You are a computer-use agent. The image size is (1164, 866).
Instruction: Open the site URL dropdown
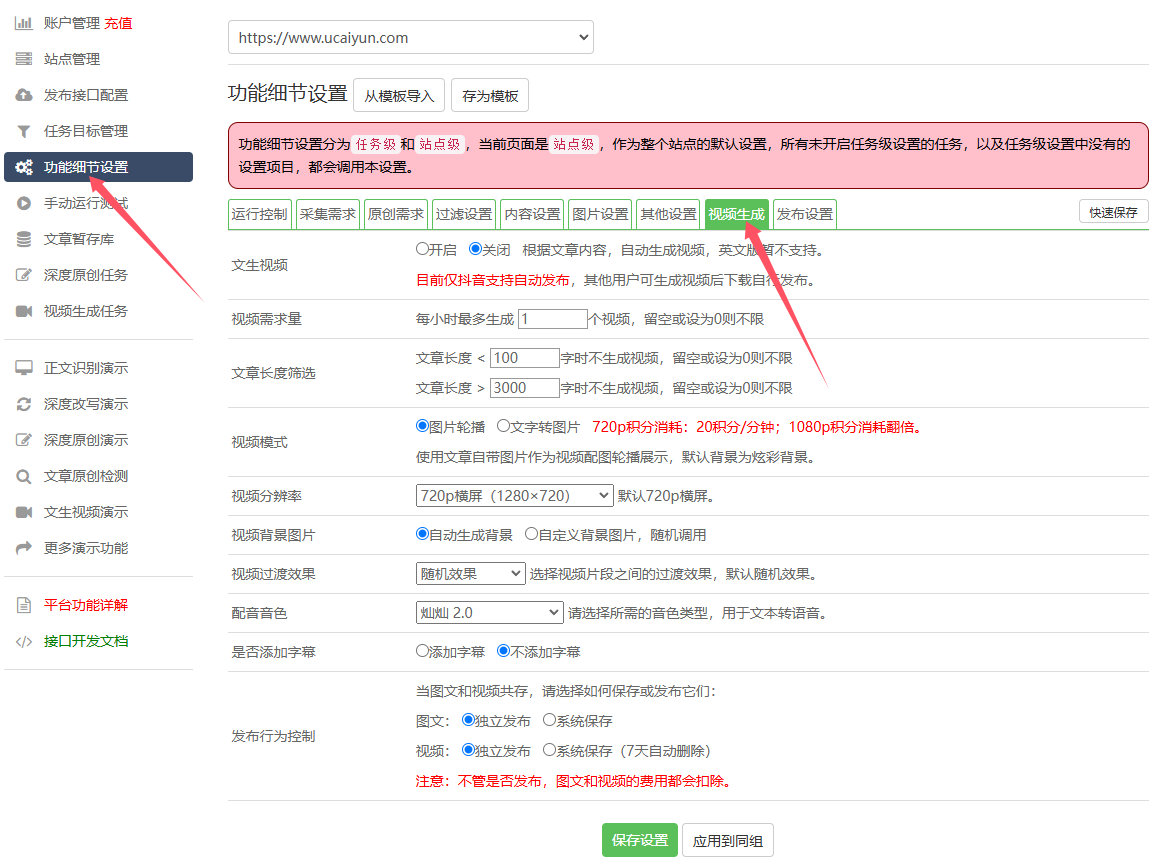411,37
